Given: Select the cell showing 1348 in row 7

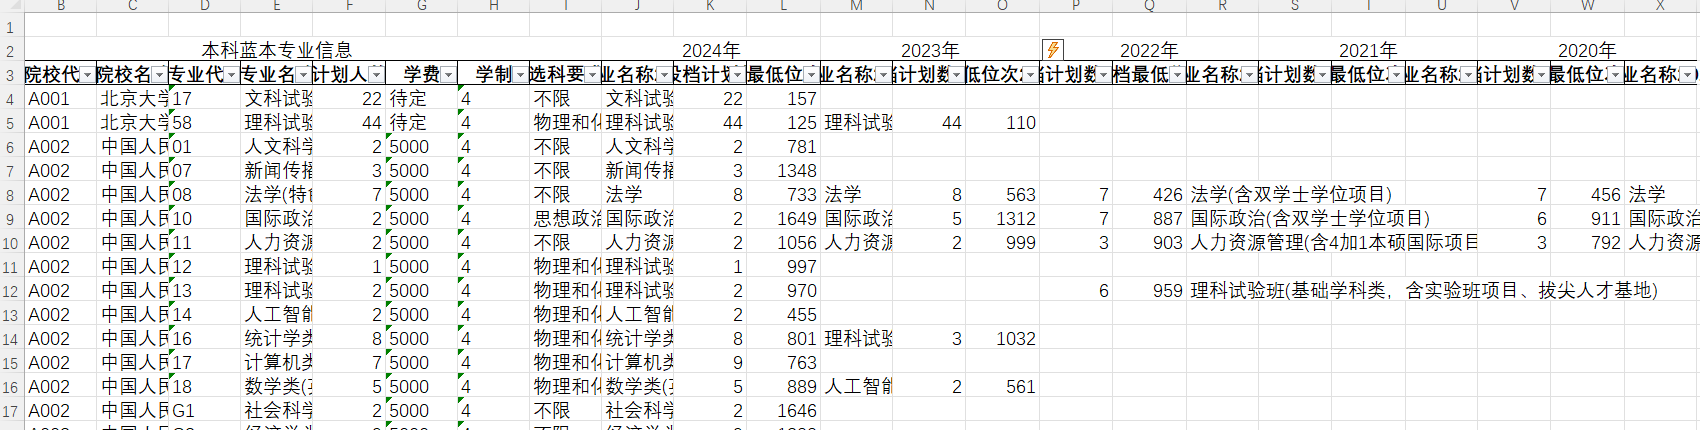Looking at the screenshot, I should coord(783,171).
